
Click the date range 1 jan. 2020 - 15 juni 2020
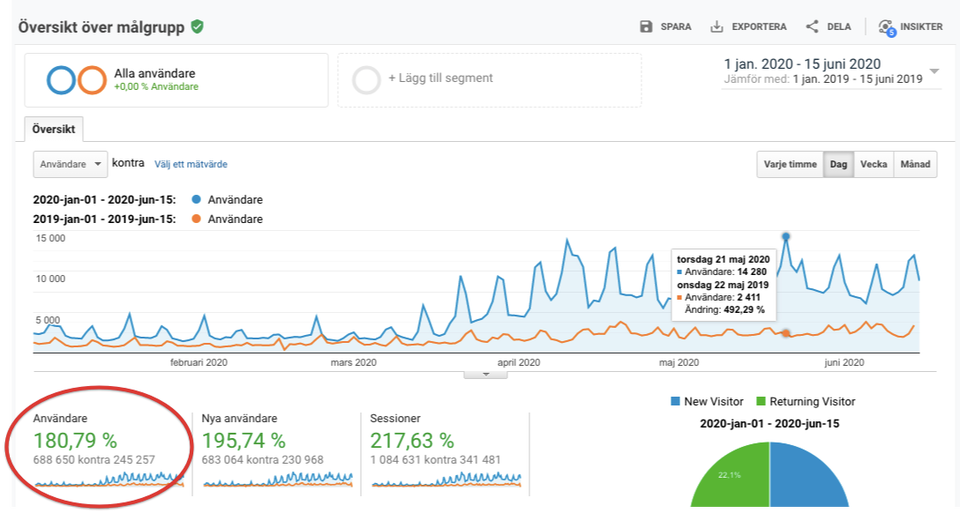802,64
